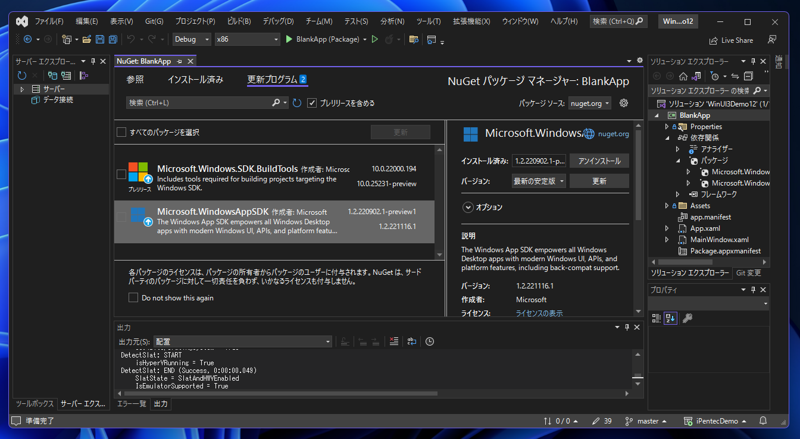Viewport: 800px width, 439px height.
Task: Expand the Options section in package details
Action: 468,207
